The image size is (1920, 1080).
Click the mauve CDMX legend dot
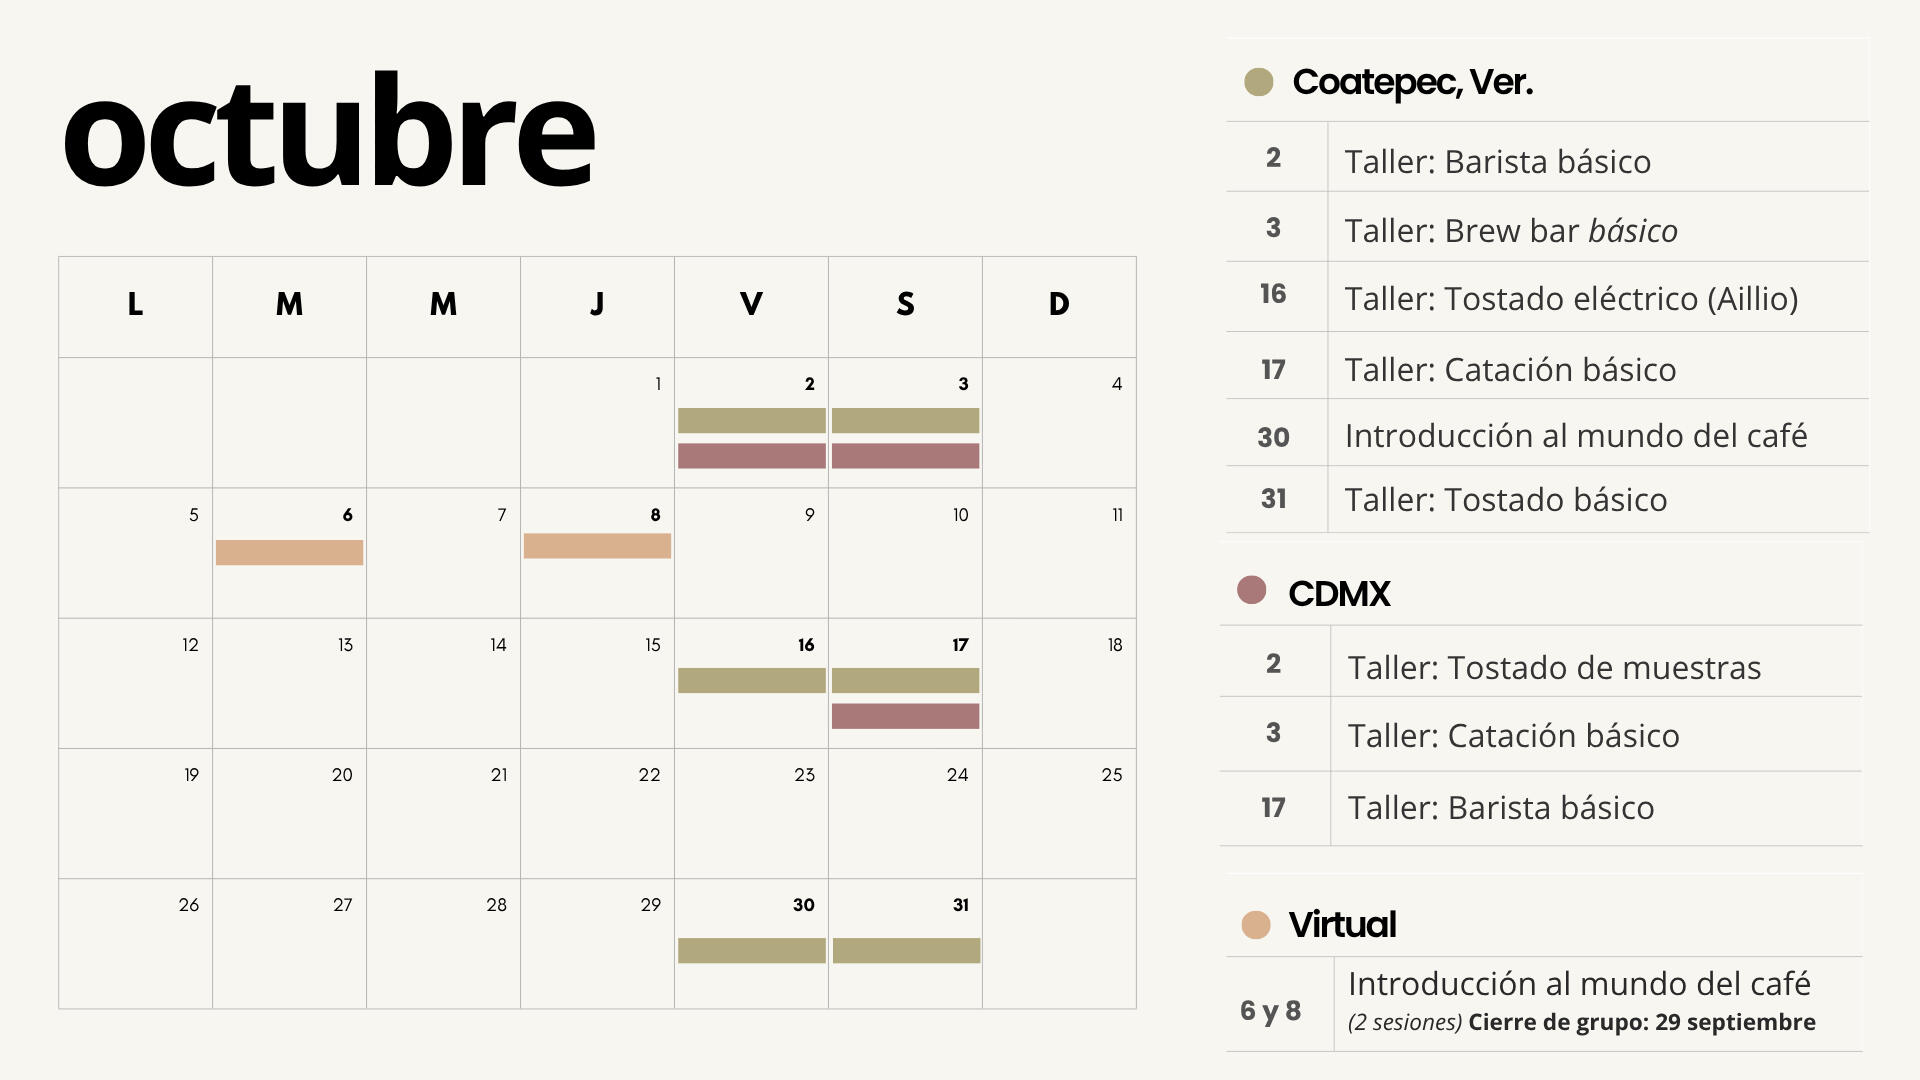(x=1251, y=590)
